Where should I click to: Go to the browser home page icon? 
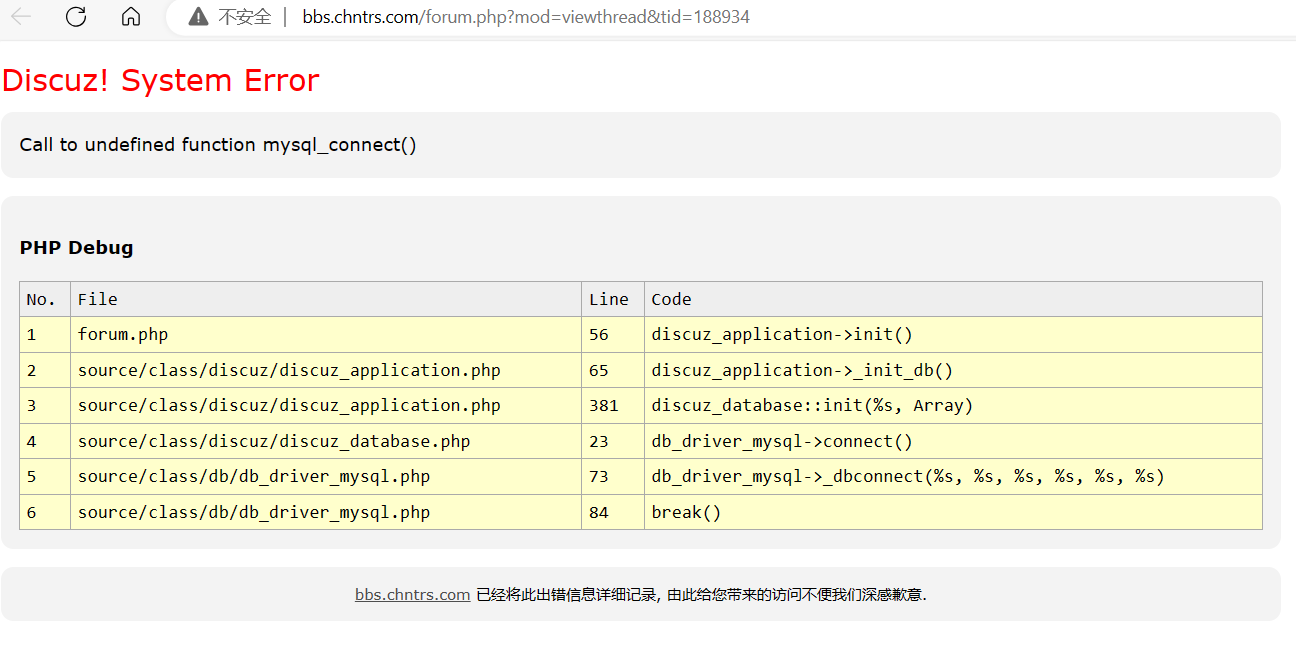pos(130,17)
